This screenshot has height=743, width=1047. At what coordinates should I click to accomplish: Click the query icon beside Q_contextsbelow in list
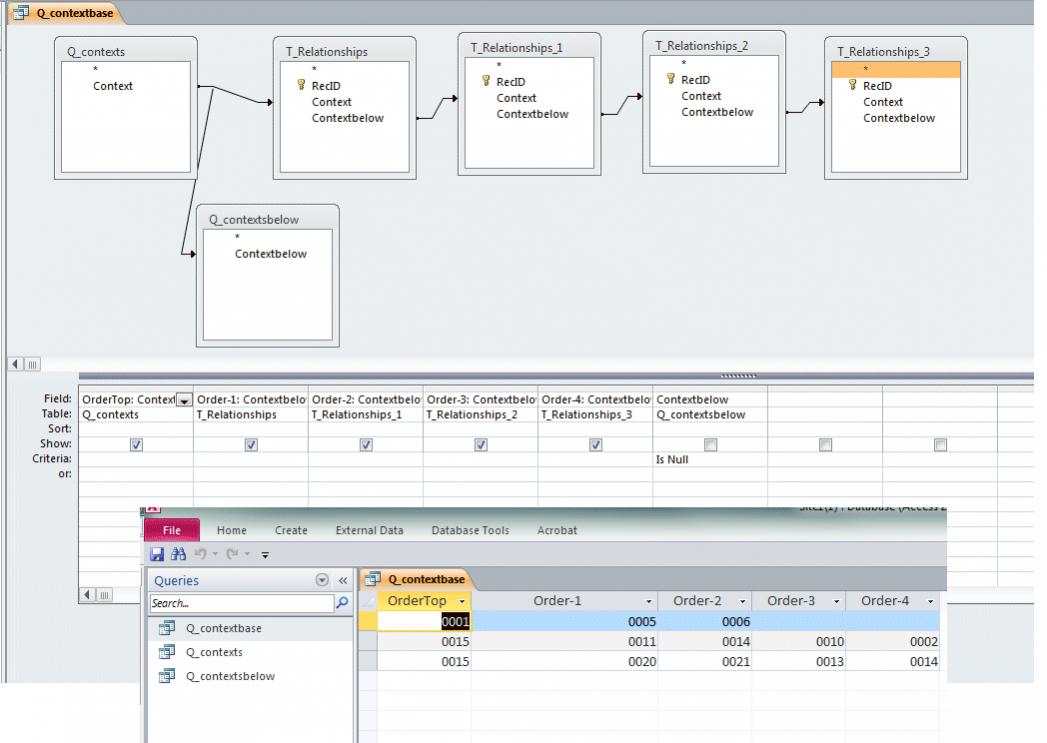(167, 676)
